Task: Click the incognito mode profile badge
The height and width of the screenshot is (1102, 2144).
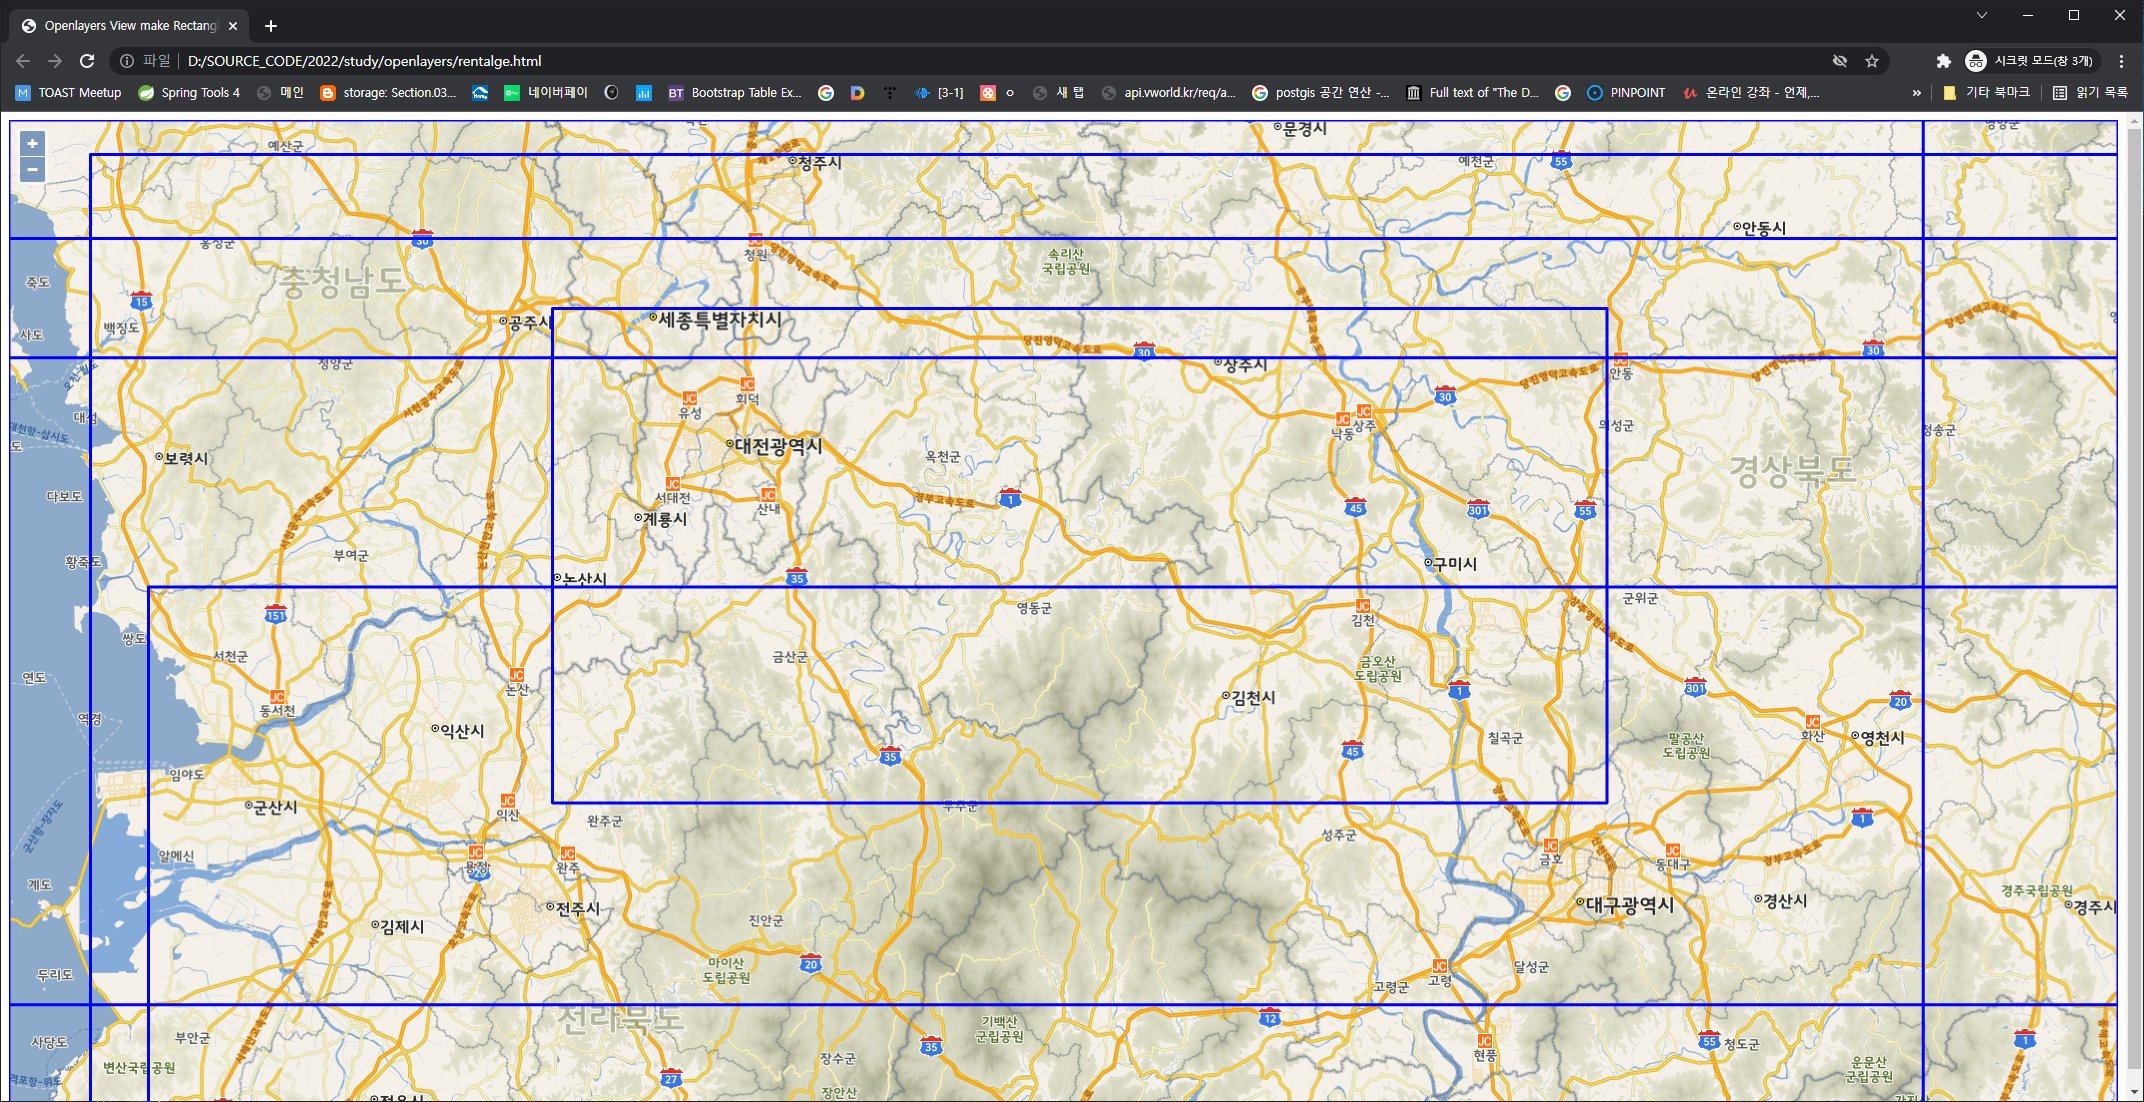Action: point(2030,61)
